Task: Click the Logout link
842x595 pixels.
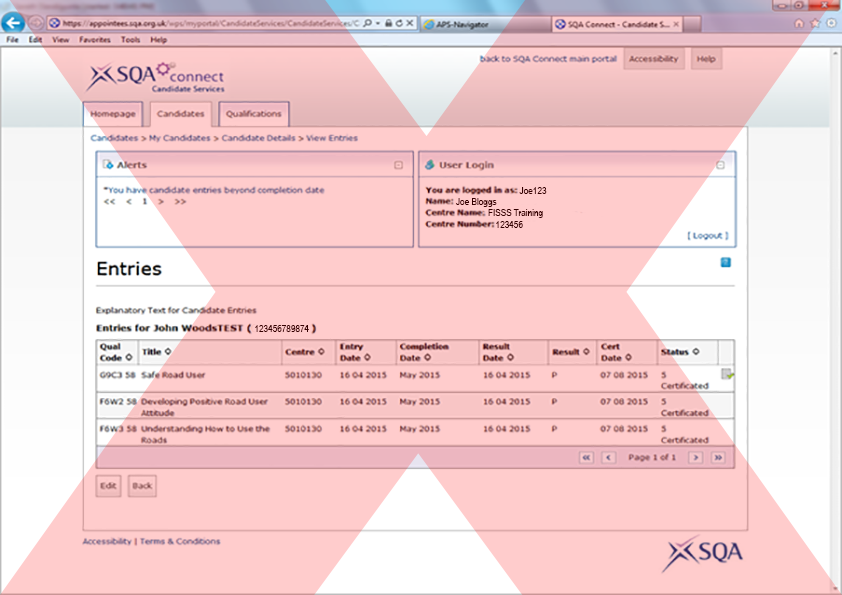Action: coord(708,235)
